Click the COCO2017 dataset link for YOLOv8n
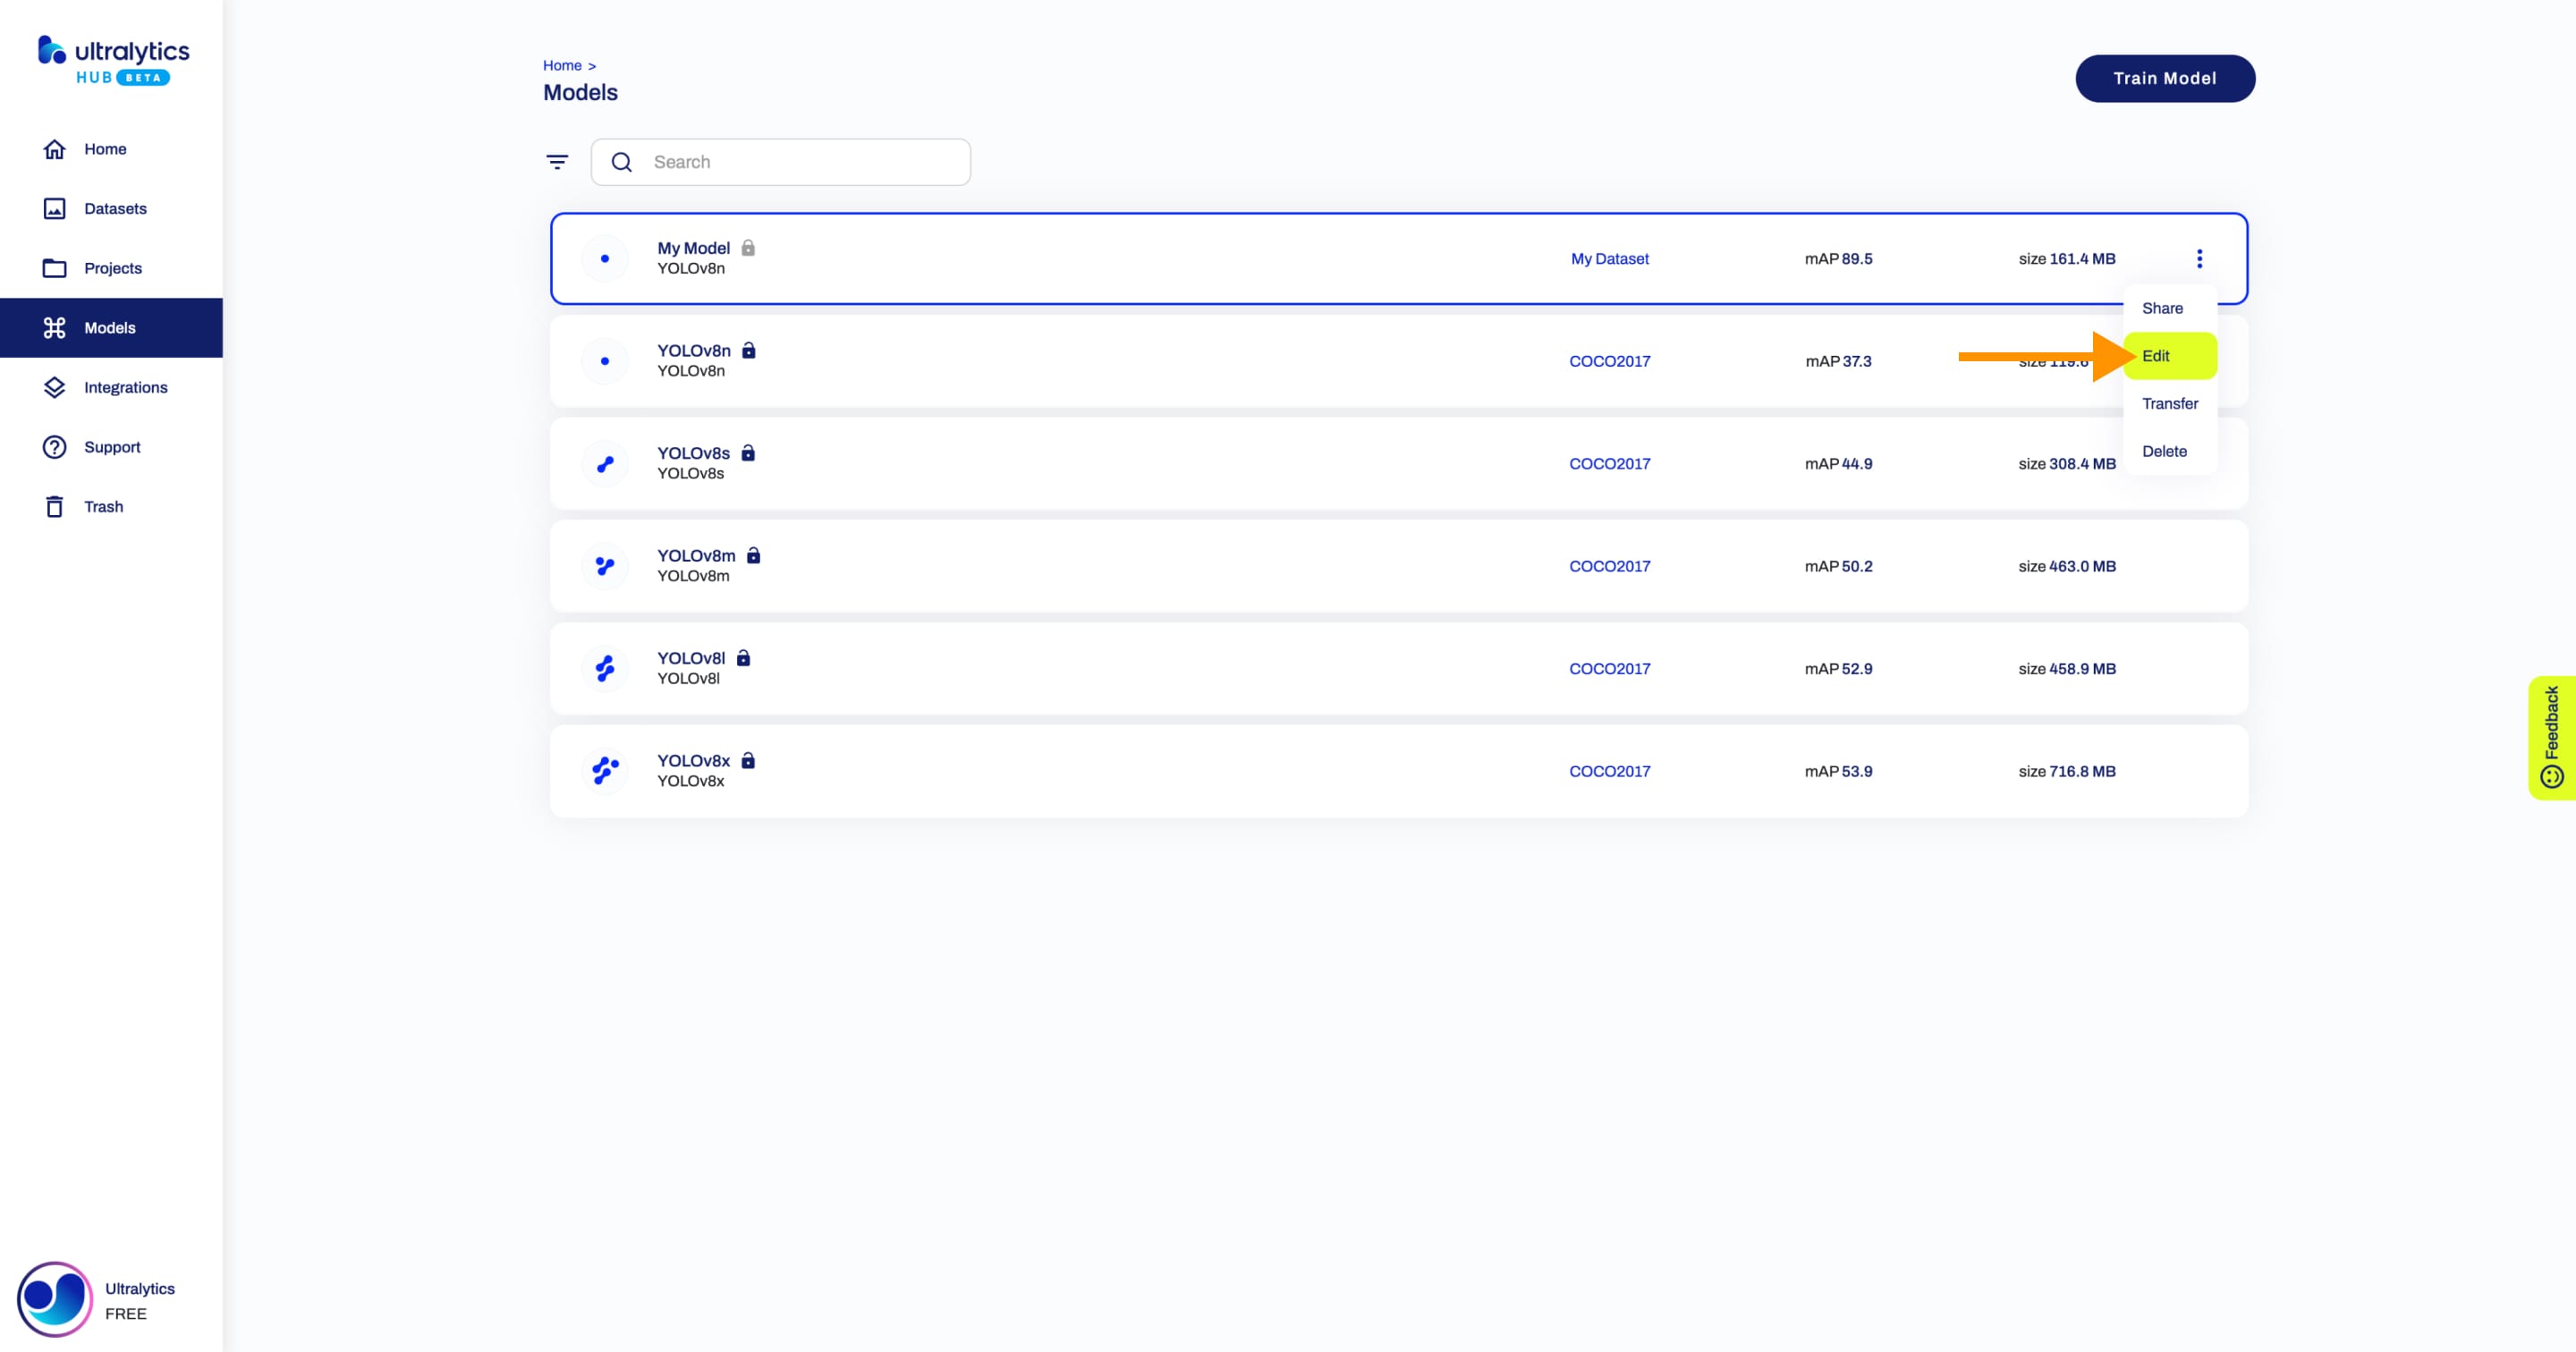 [1608, 361]
